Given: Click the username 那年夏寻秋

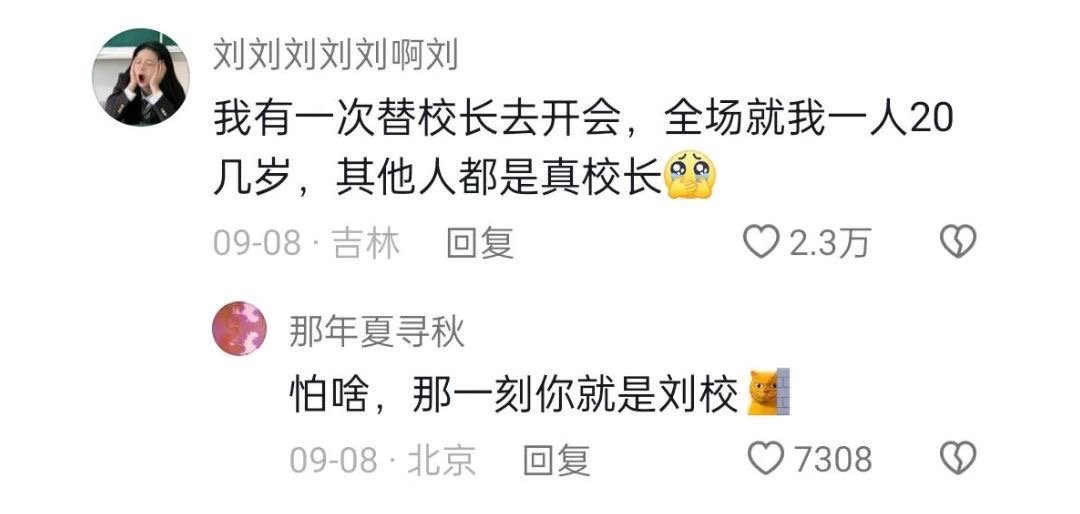Looking at the screenshot, I should click(377, 333).
